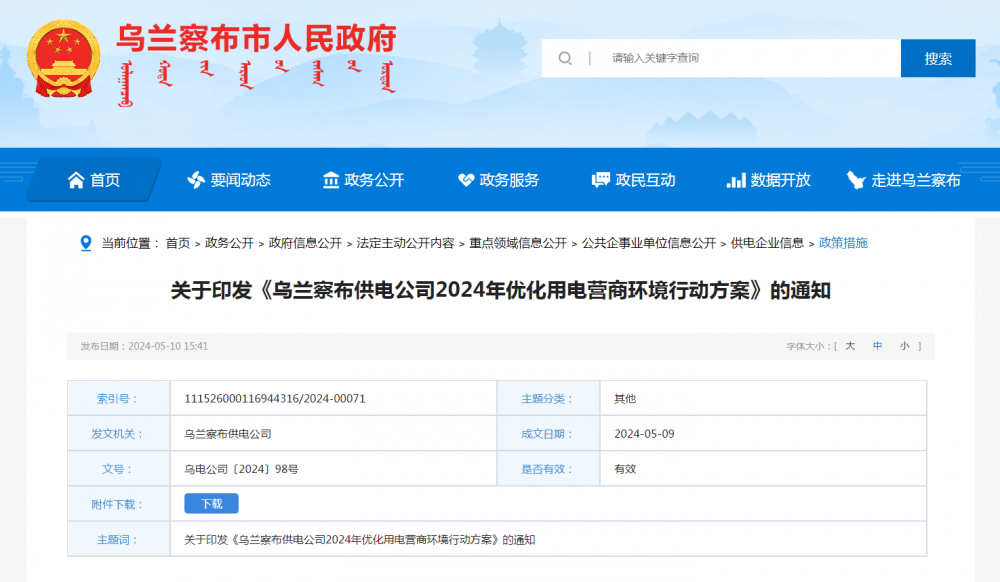This screenshot has height=582, width=1000.
Task: Click the magnifier icon in the search bar
Action: click(x=565, y=58)
